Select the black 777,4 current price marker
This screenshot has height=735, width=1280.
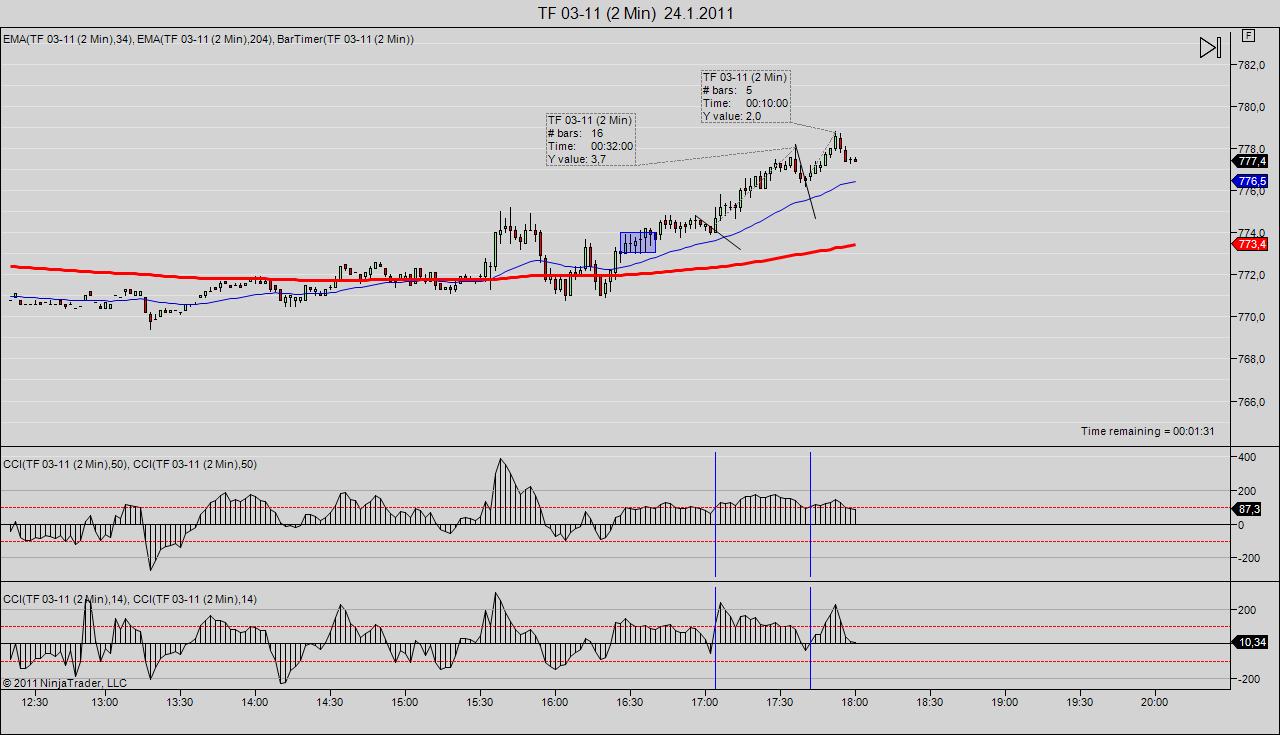(1252, 161)
